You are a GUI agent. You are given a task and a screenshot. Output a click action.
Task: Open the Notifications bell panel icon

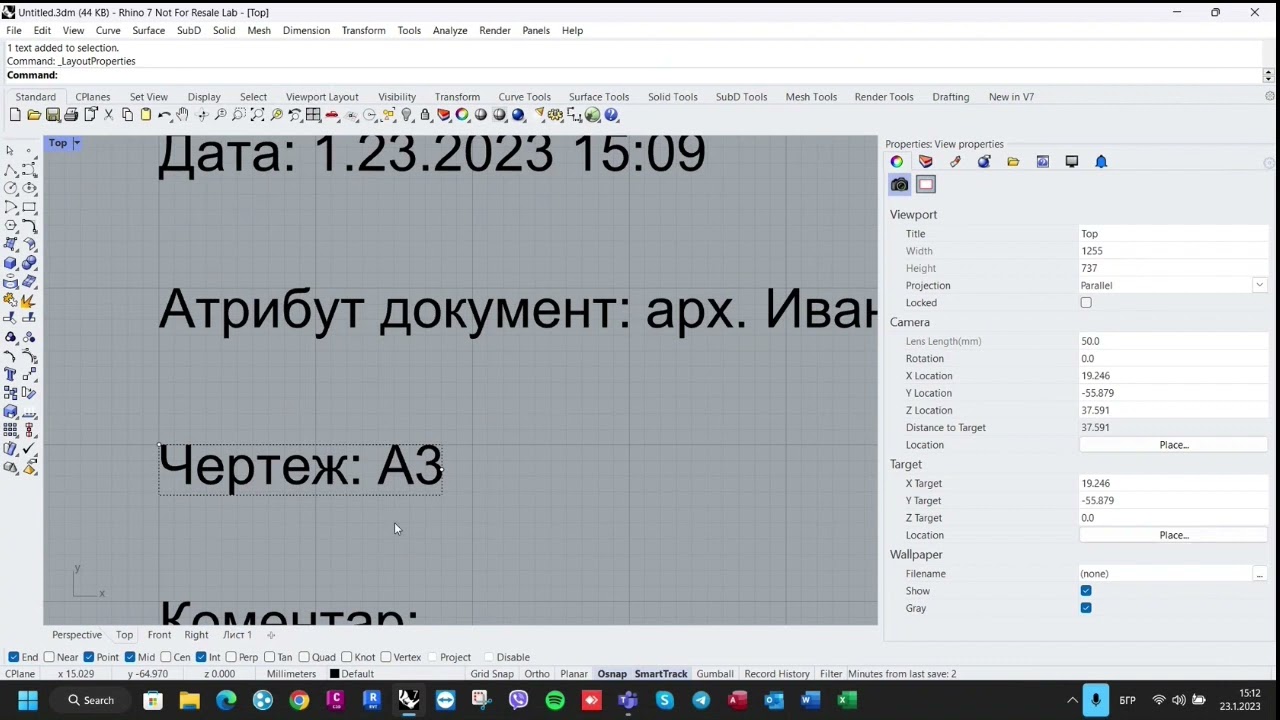1101,161
